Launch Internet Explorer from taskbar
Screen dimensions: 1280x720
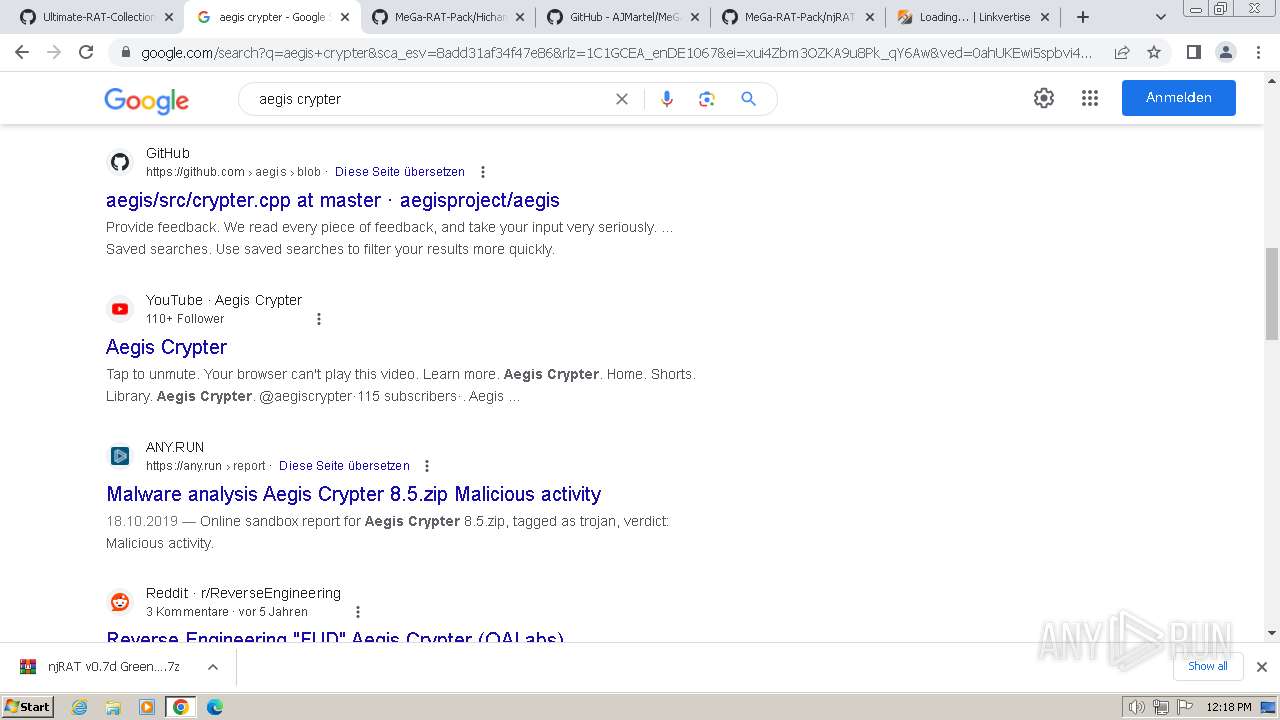click(x=80, y=707)
